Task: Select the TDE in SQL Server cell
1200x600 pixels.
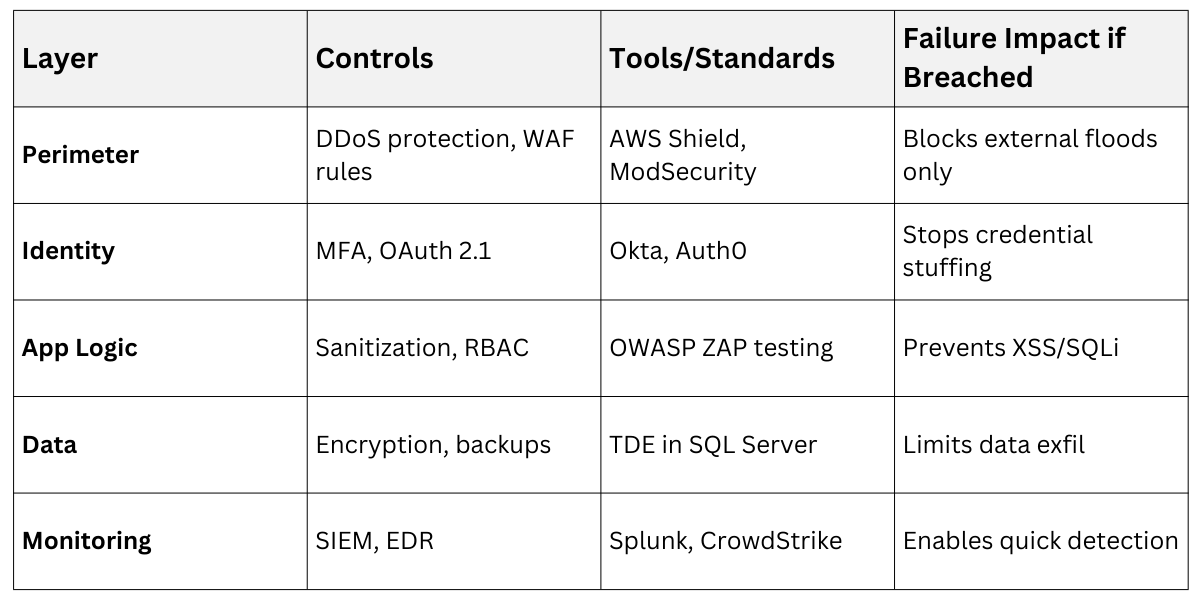Action: coord(712,444)
